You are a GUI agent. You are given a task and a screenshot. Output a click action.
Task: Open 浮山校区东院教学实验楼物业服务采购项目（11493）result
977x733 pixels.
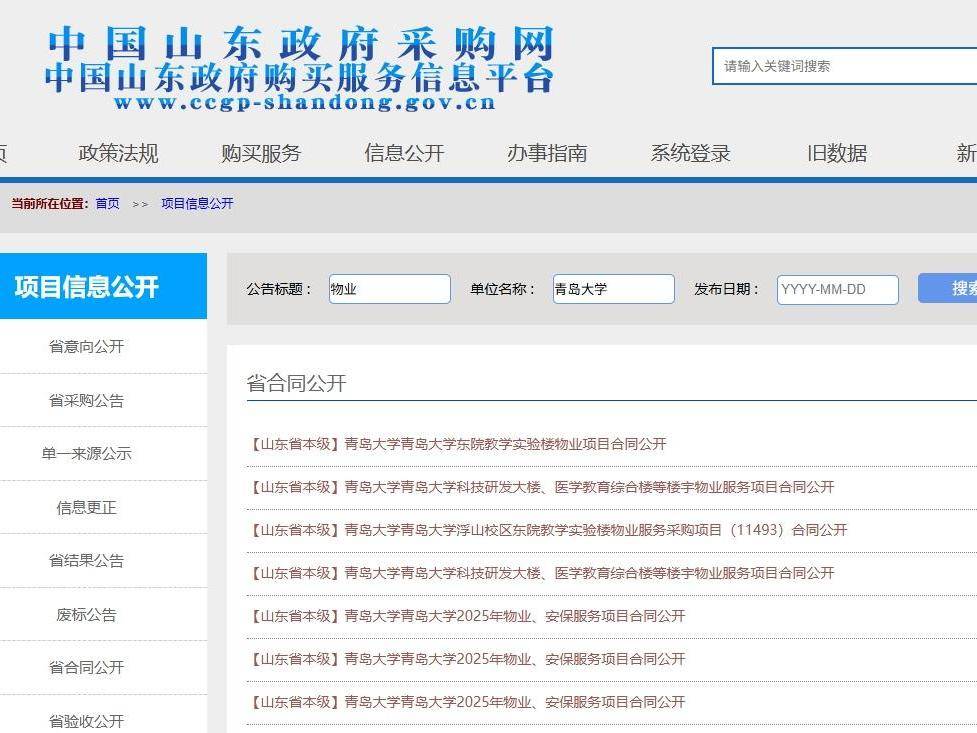click(548, 530)
